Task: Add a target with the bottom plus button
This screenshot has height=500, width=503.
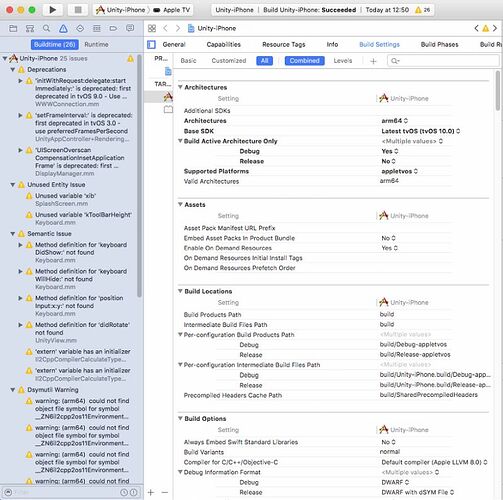Action: (151, 492)
